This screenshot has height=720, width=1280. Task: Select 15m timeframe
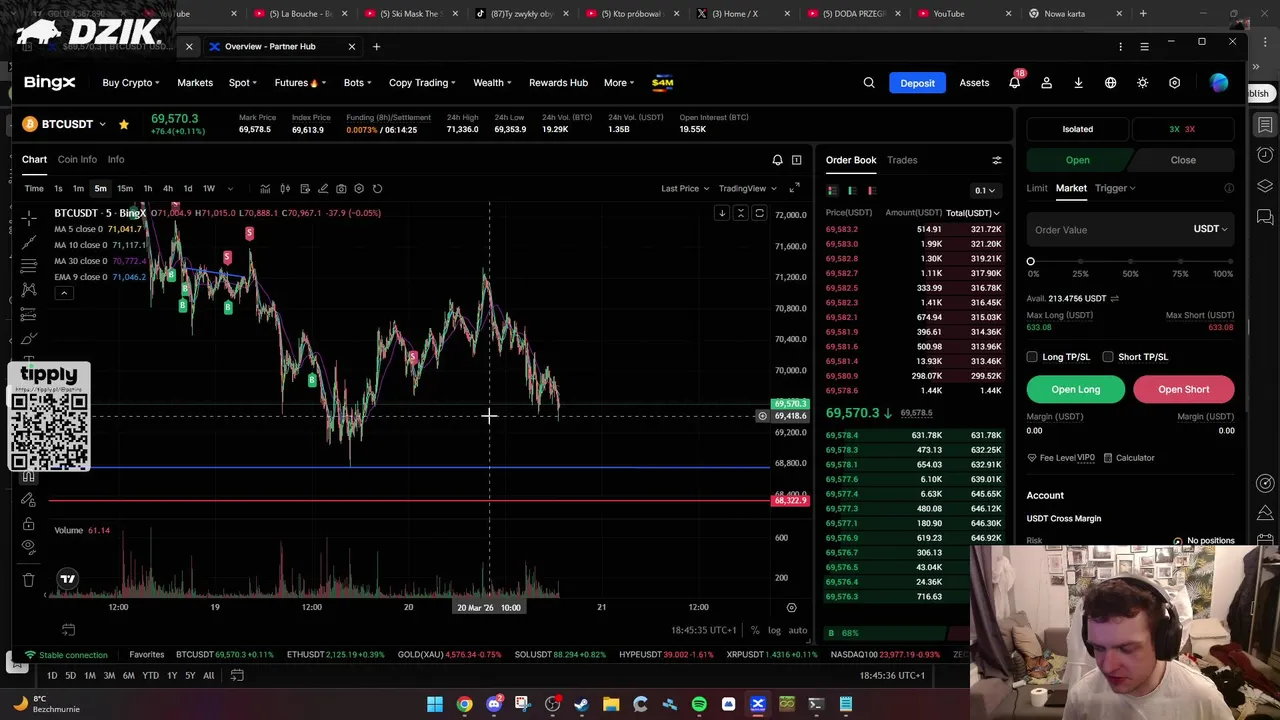(x=125, y=188)
